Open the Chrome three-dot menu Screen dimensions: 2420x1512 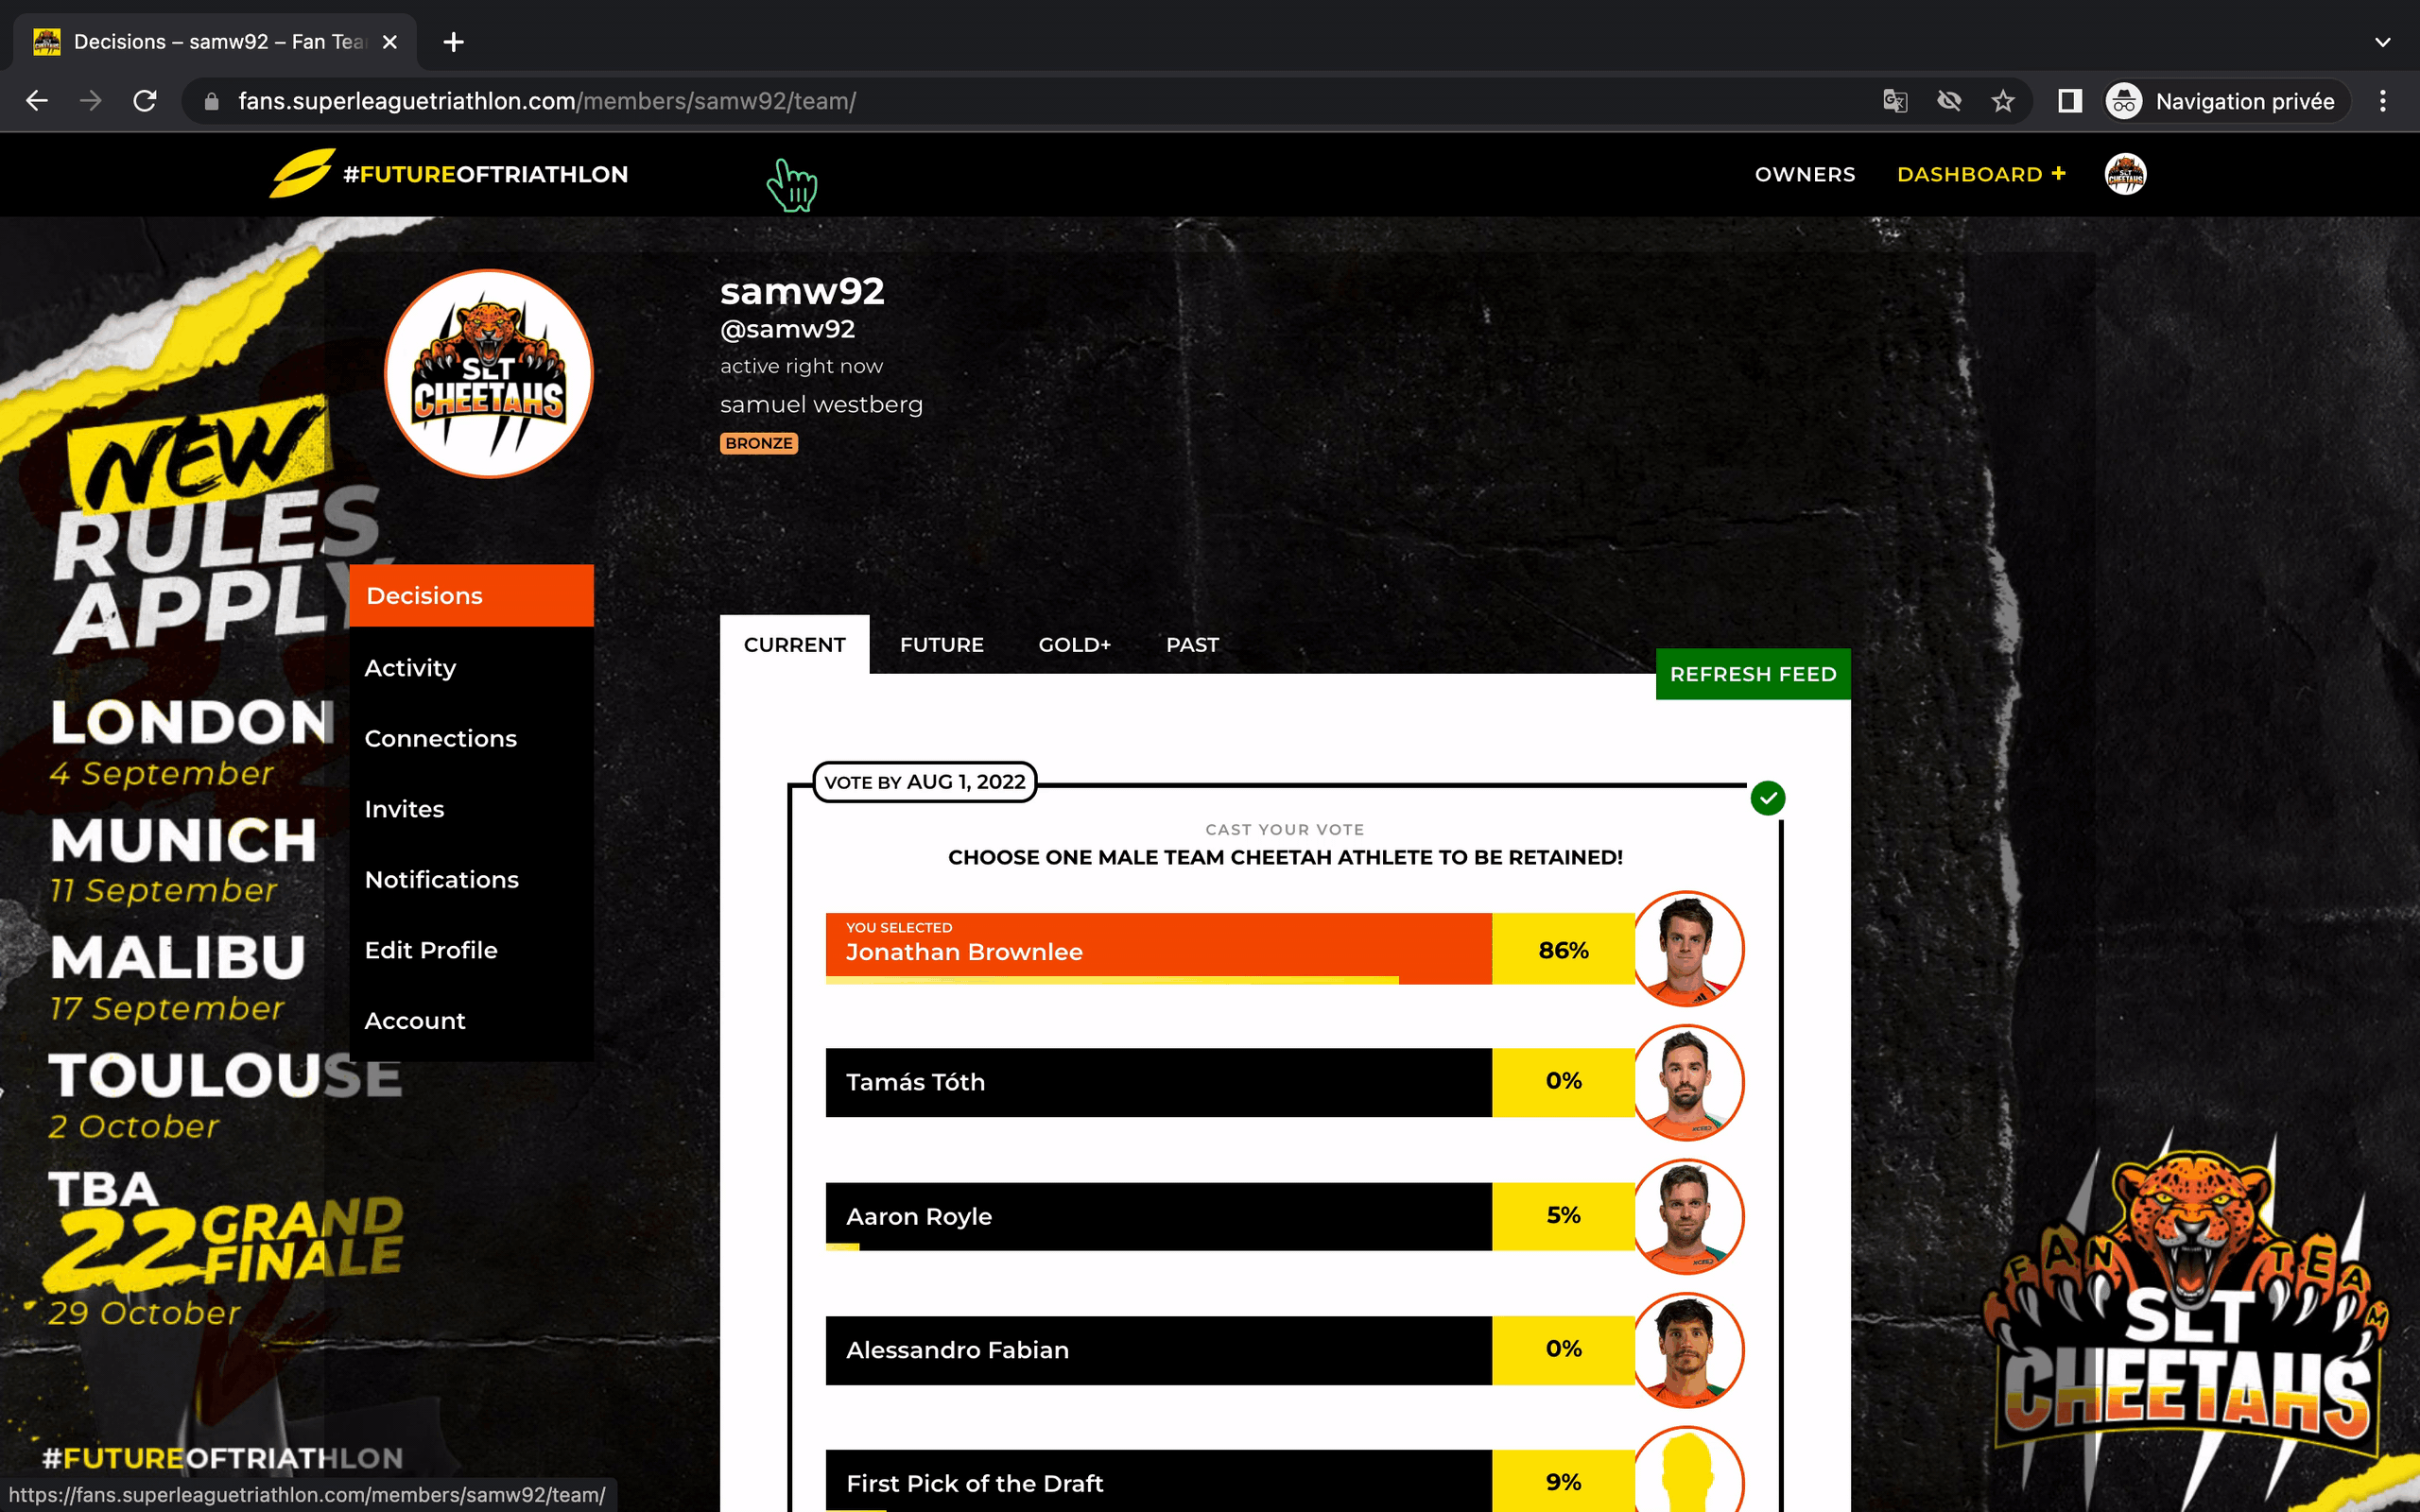(2383, 101)
